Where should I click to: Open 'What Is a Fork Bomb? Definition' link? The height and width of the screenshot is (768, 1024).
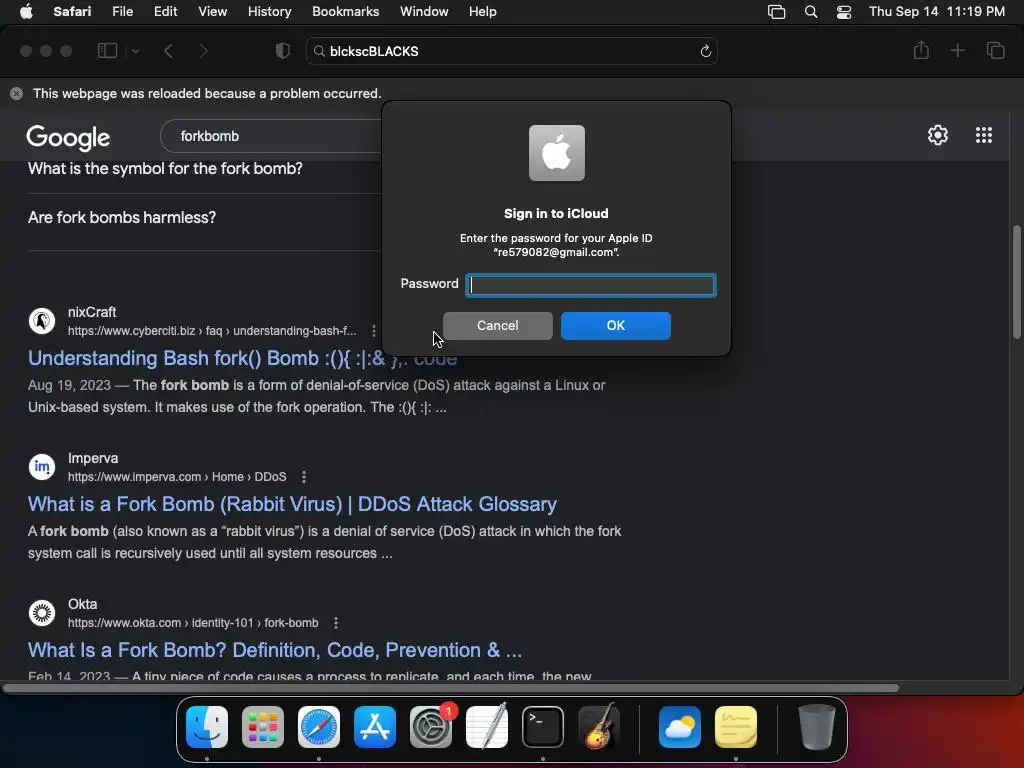click(x=275, y=650)
